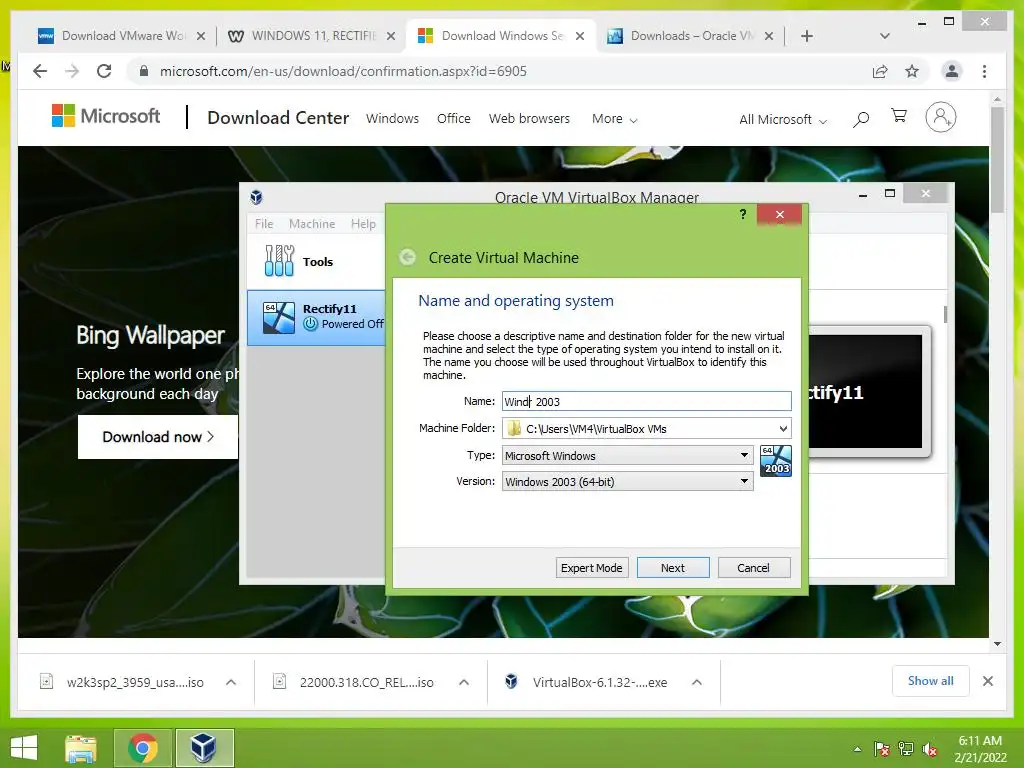Open a new browser tab

[x=807, y=36]
